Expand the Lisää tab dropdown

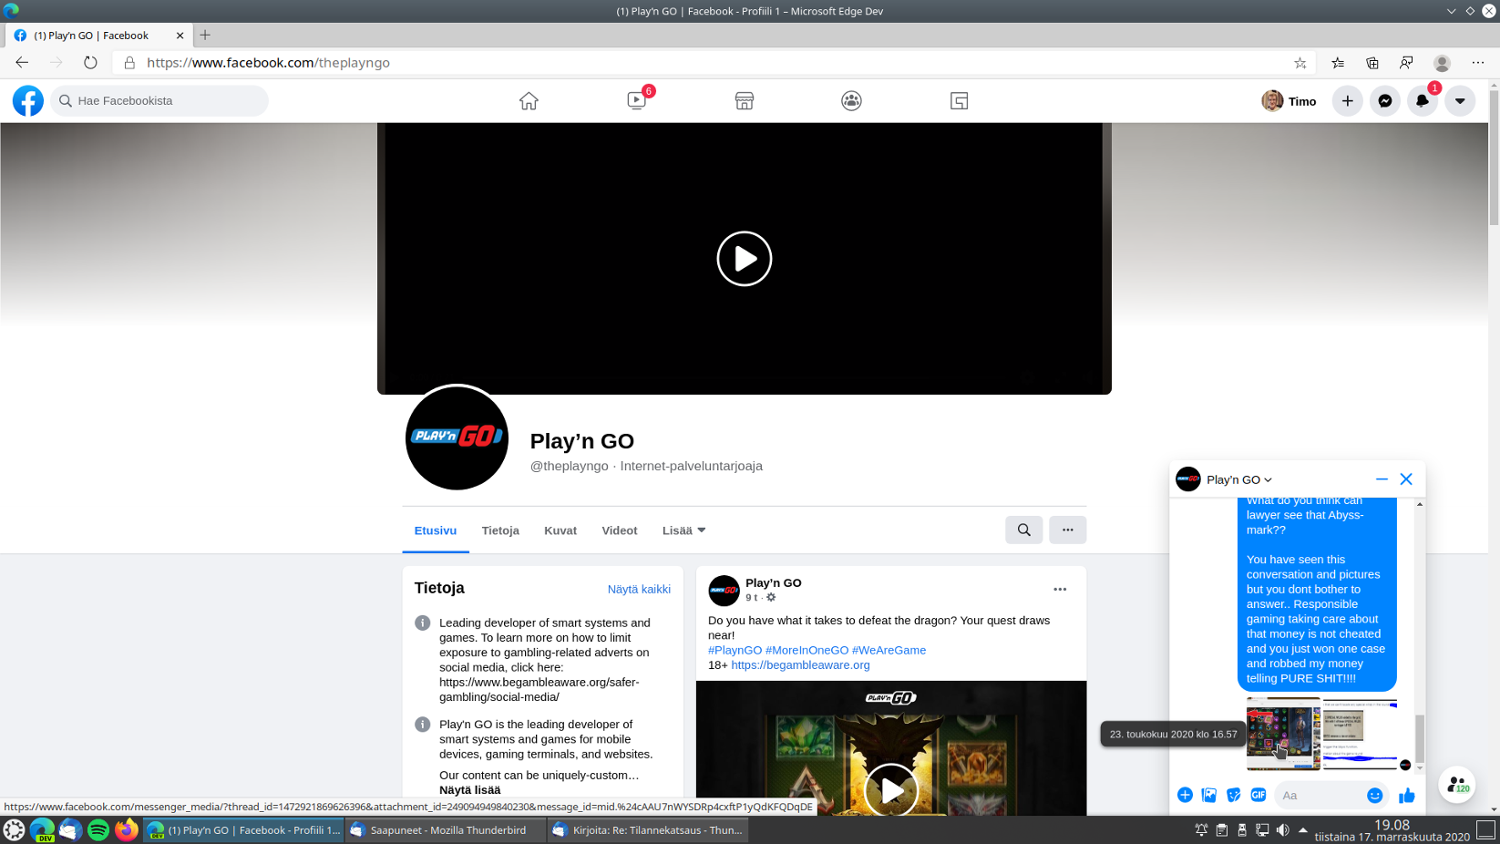684,530
